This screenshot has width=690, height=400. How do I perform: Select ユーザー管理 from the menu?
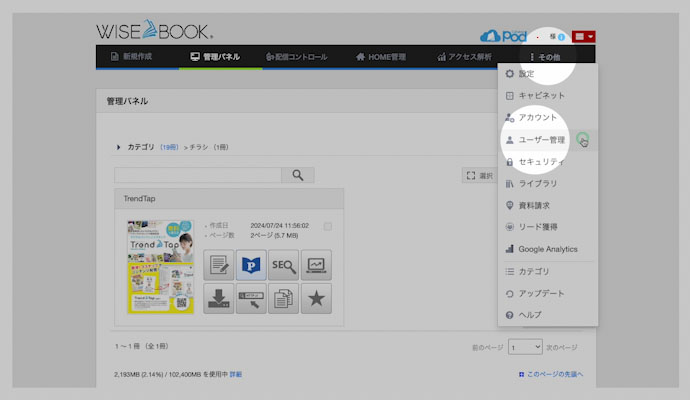tap(540, 140)
